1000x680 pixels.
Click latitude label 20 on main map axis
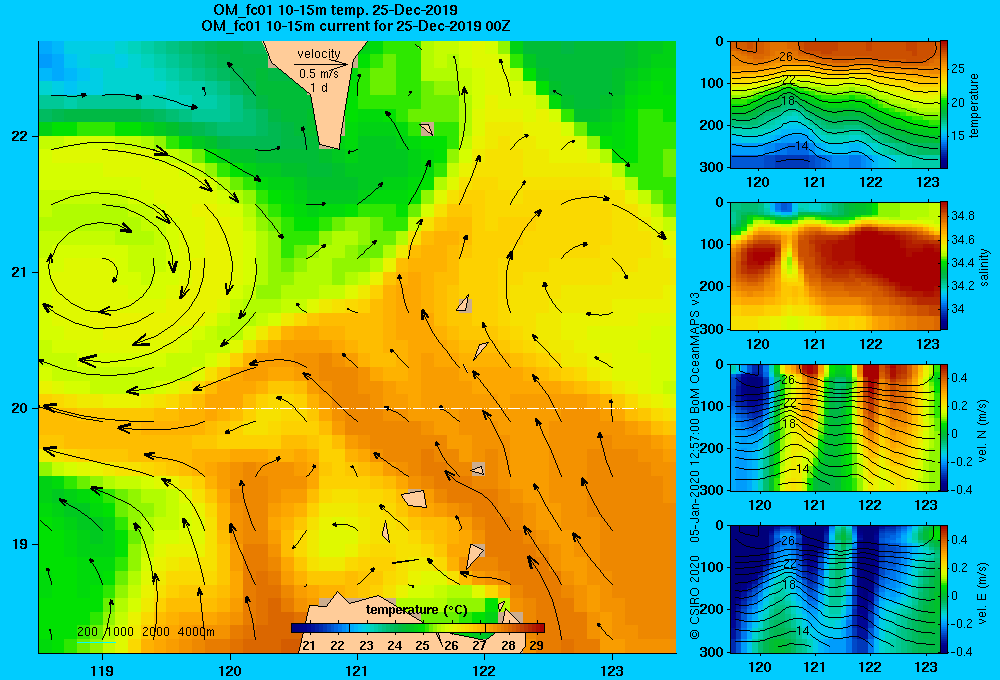19,408
